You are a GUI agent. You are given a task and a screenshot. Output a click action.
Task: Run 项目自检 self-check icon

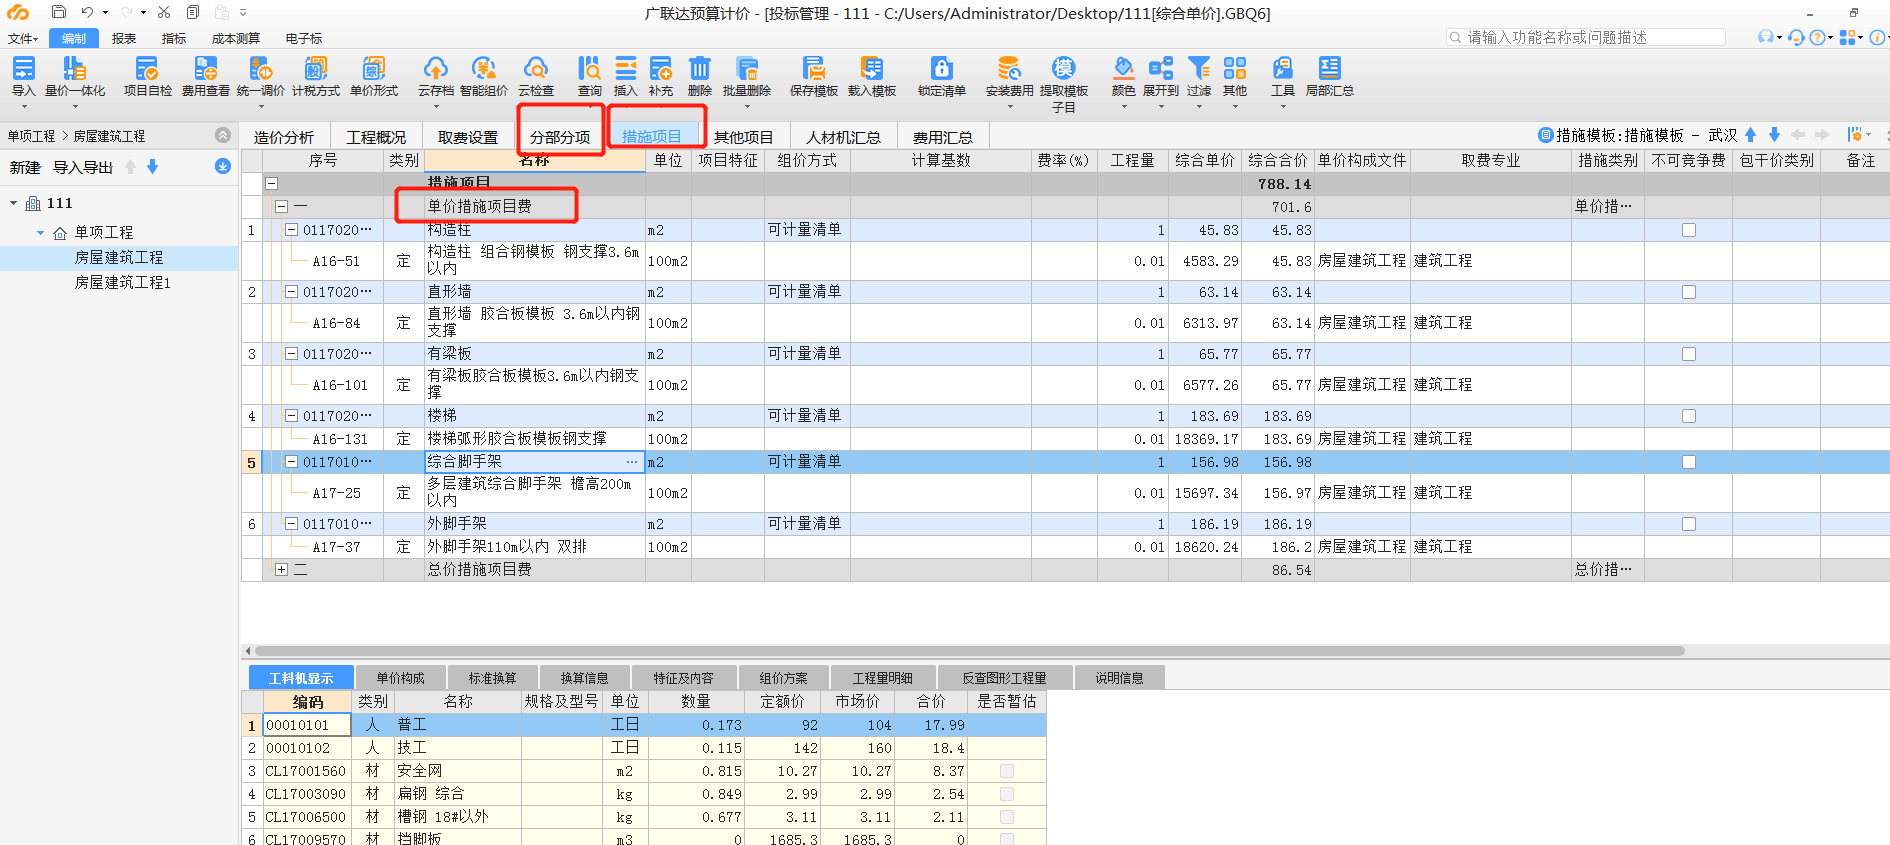[x=147, y=68]
